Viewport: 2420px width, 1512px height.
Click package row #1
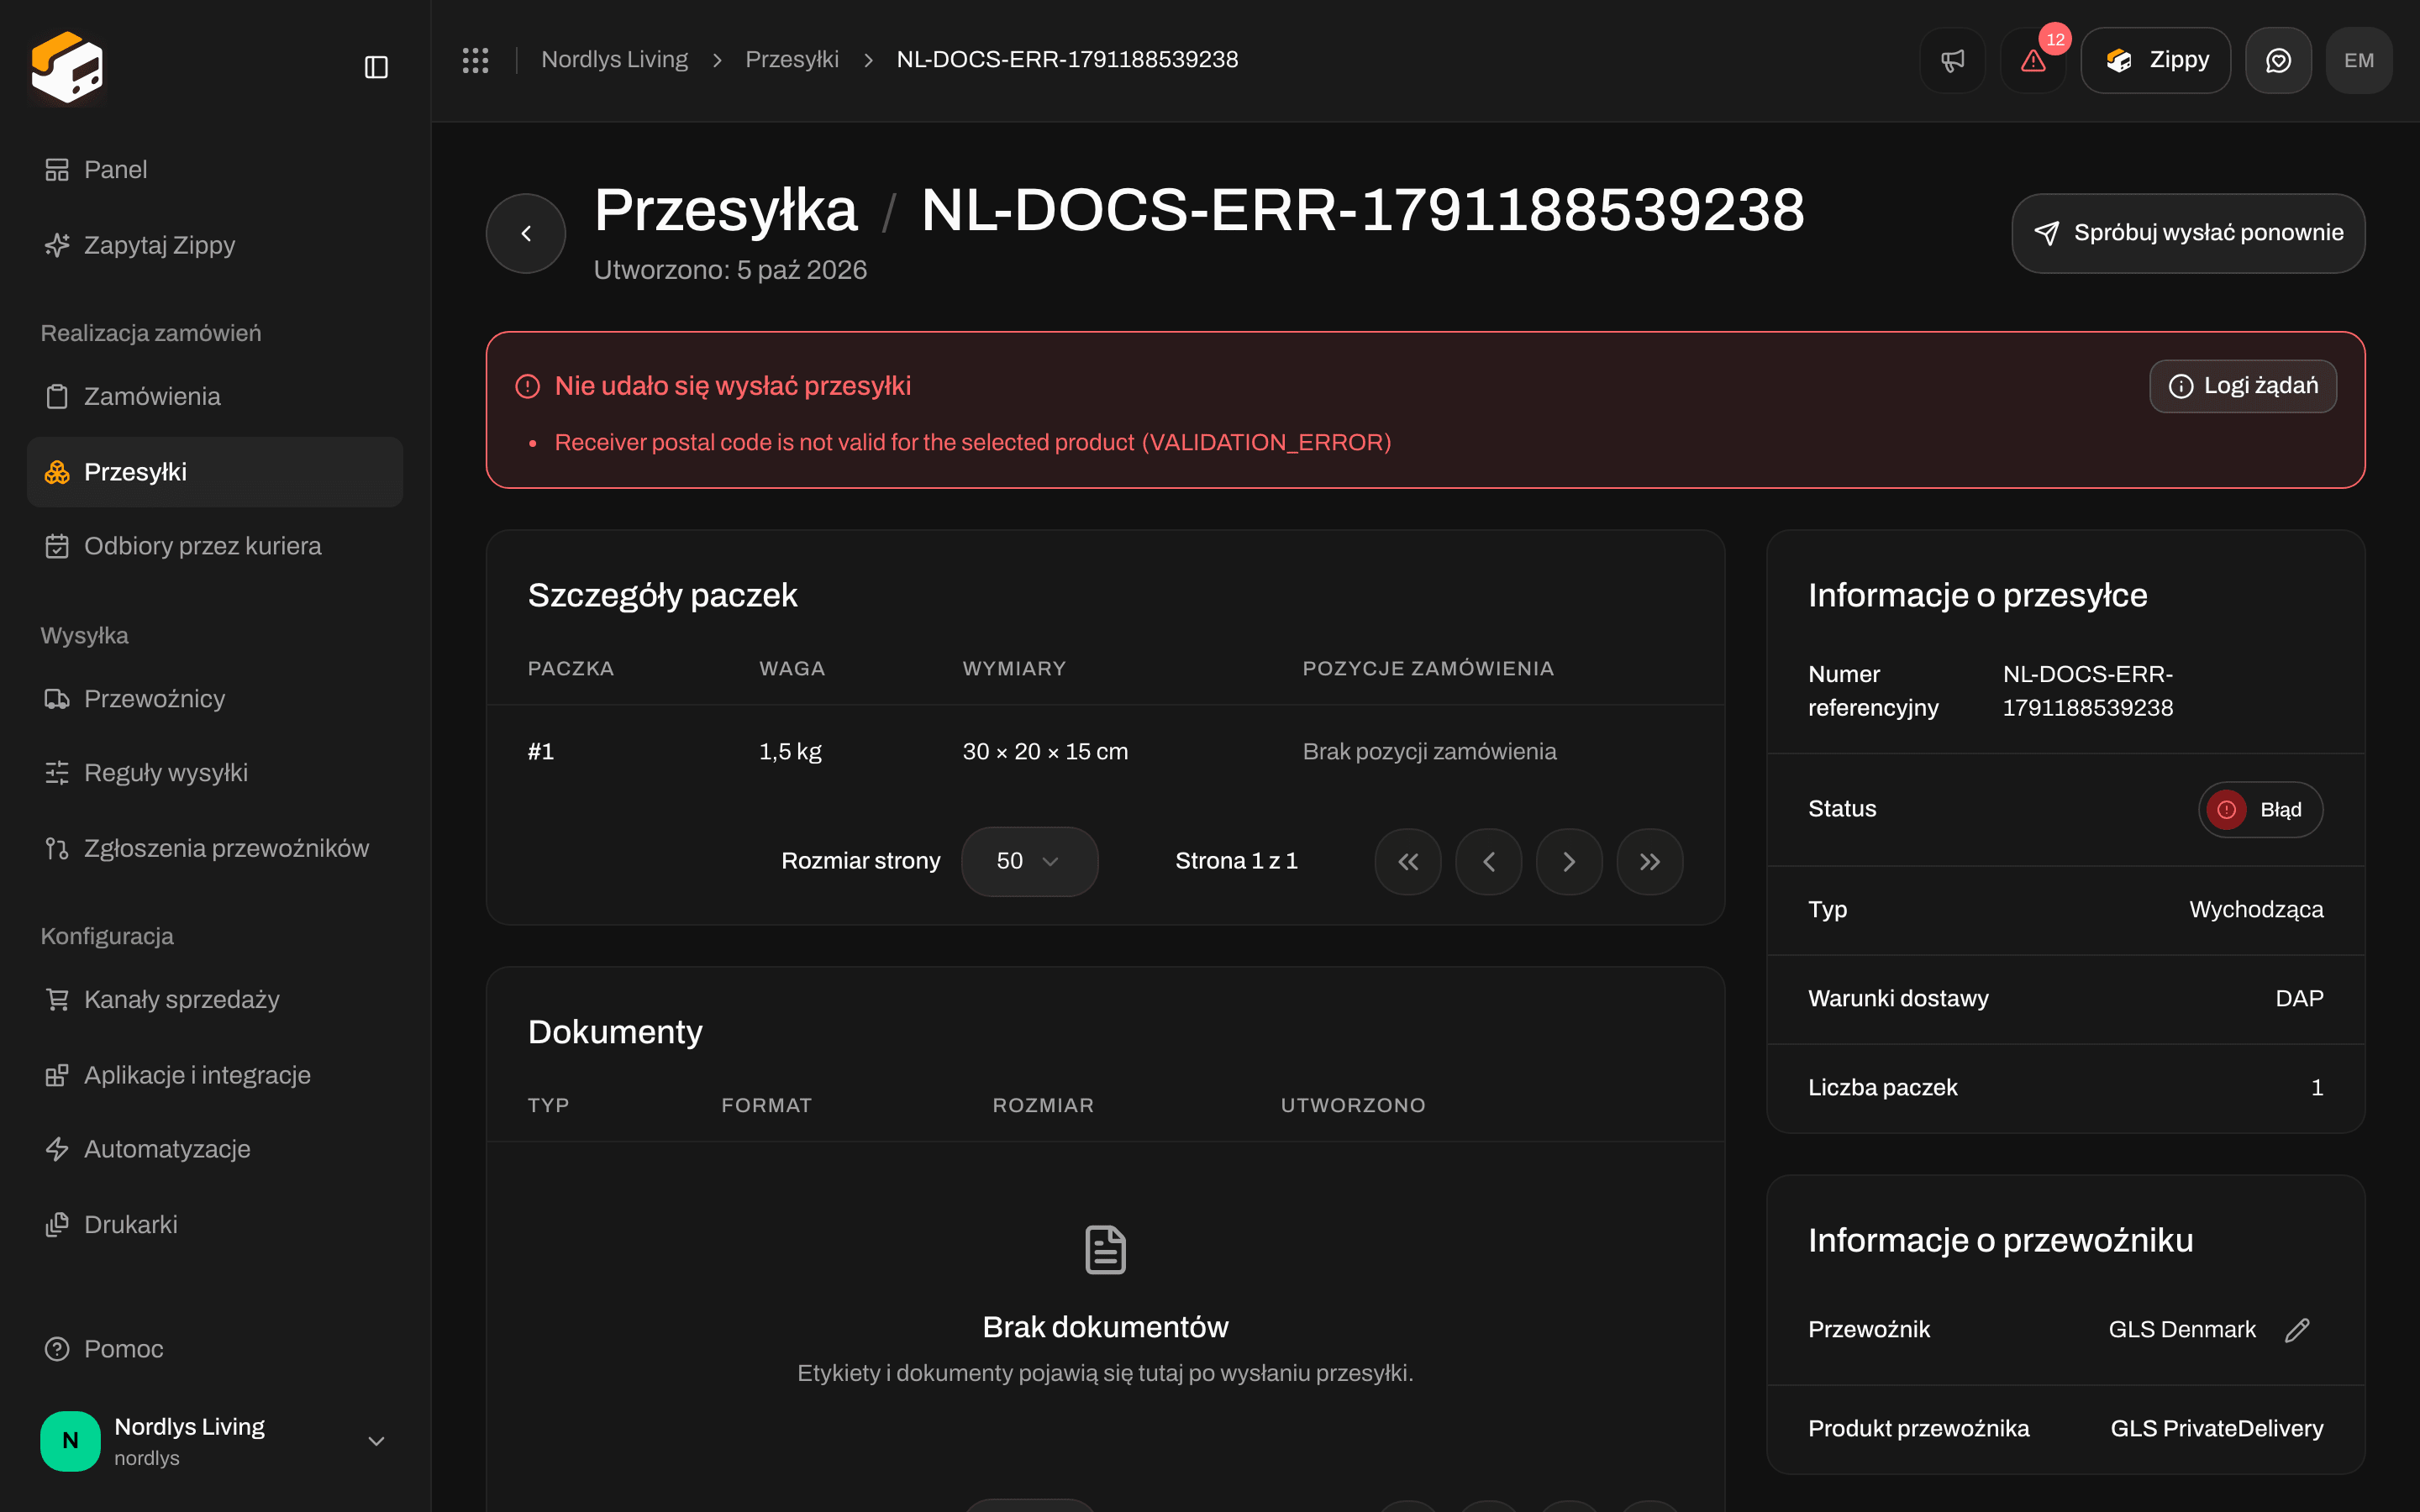click(1105, 751)
